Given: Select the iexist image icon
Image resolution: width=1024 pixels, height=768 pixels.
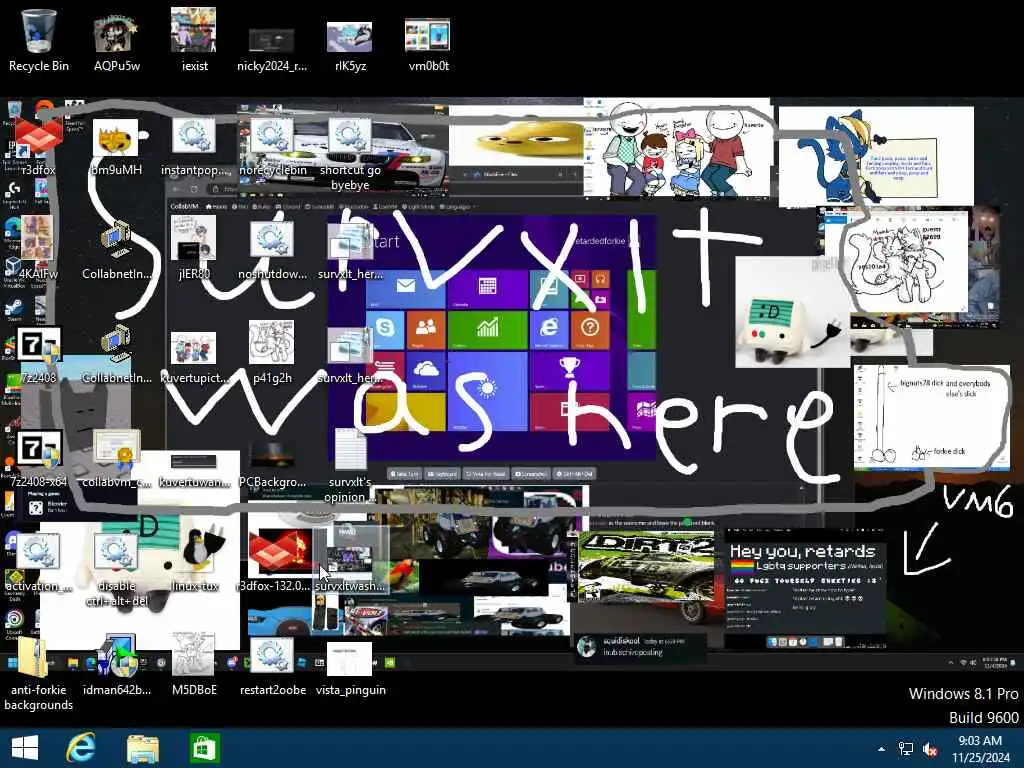Looking at the screenshot, I should pyautogui.click(x=194, y=39).
